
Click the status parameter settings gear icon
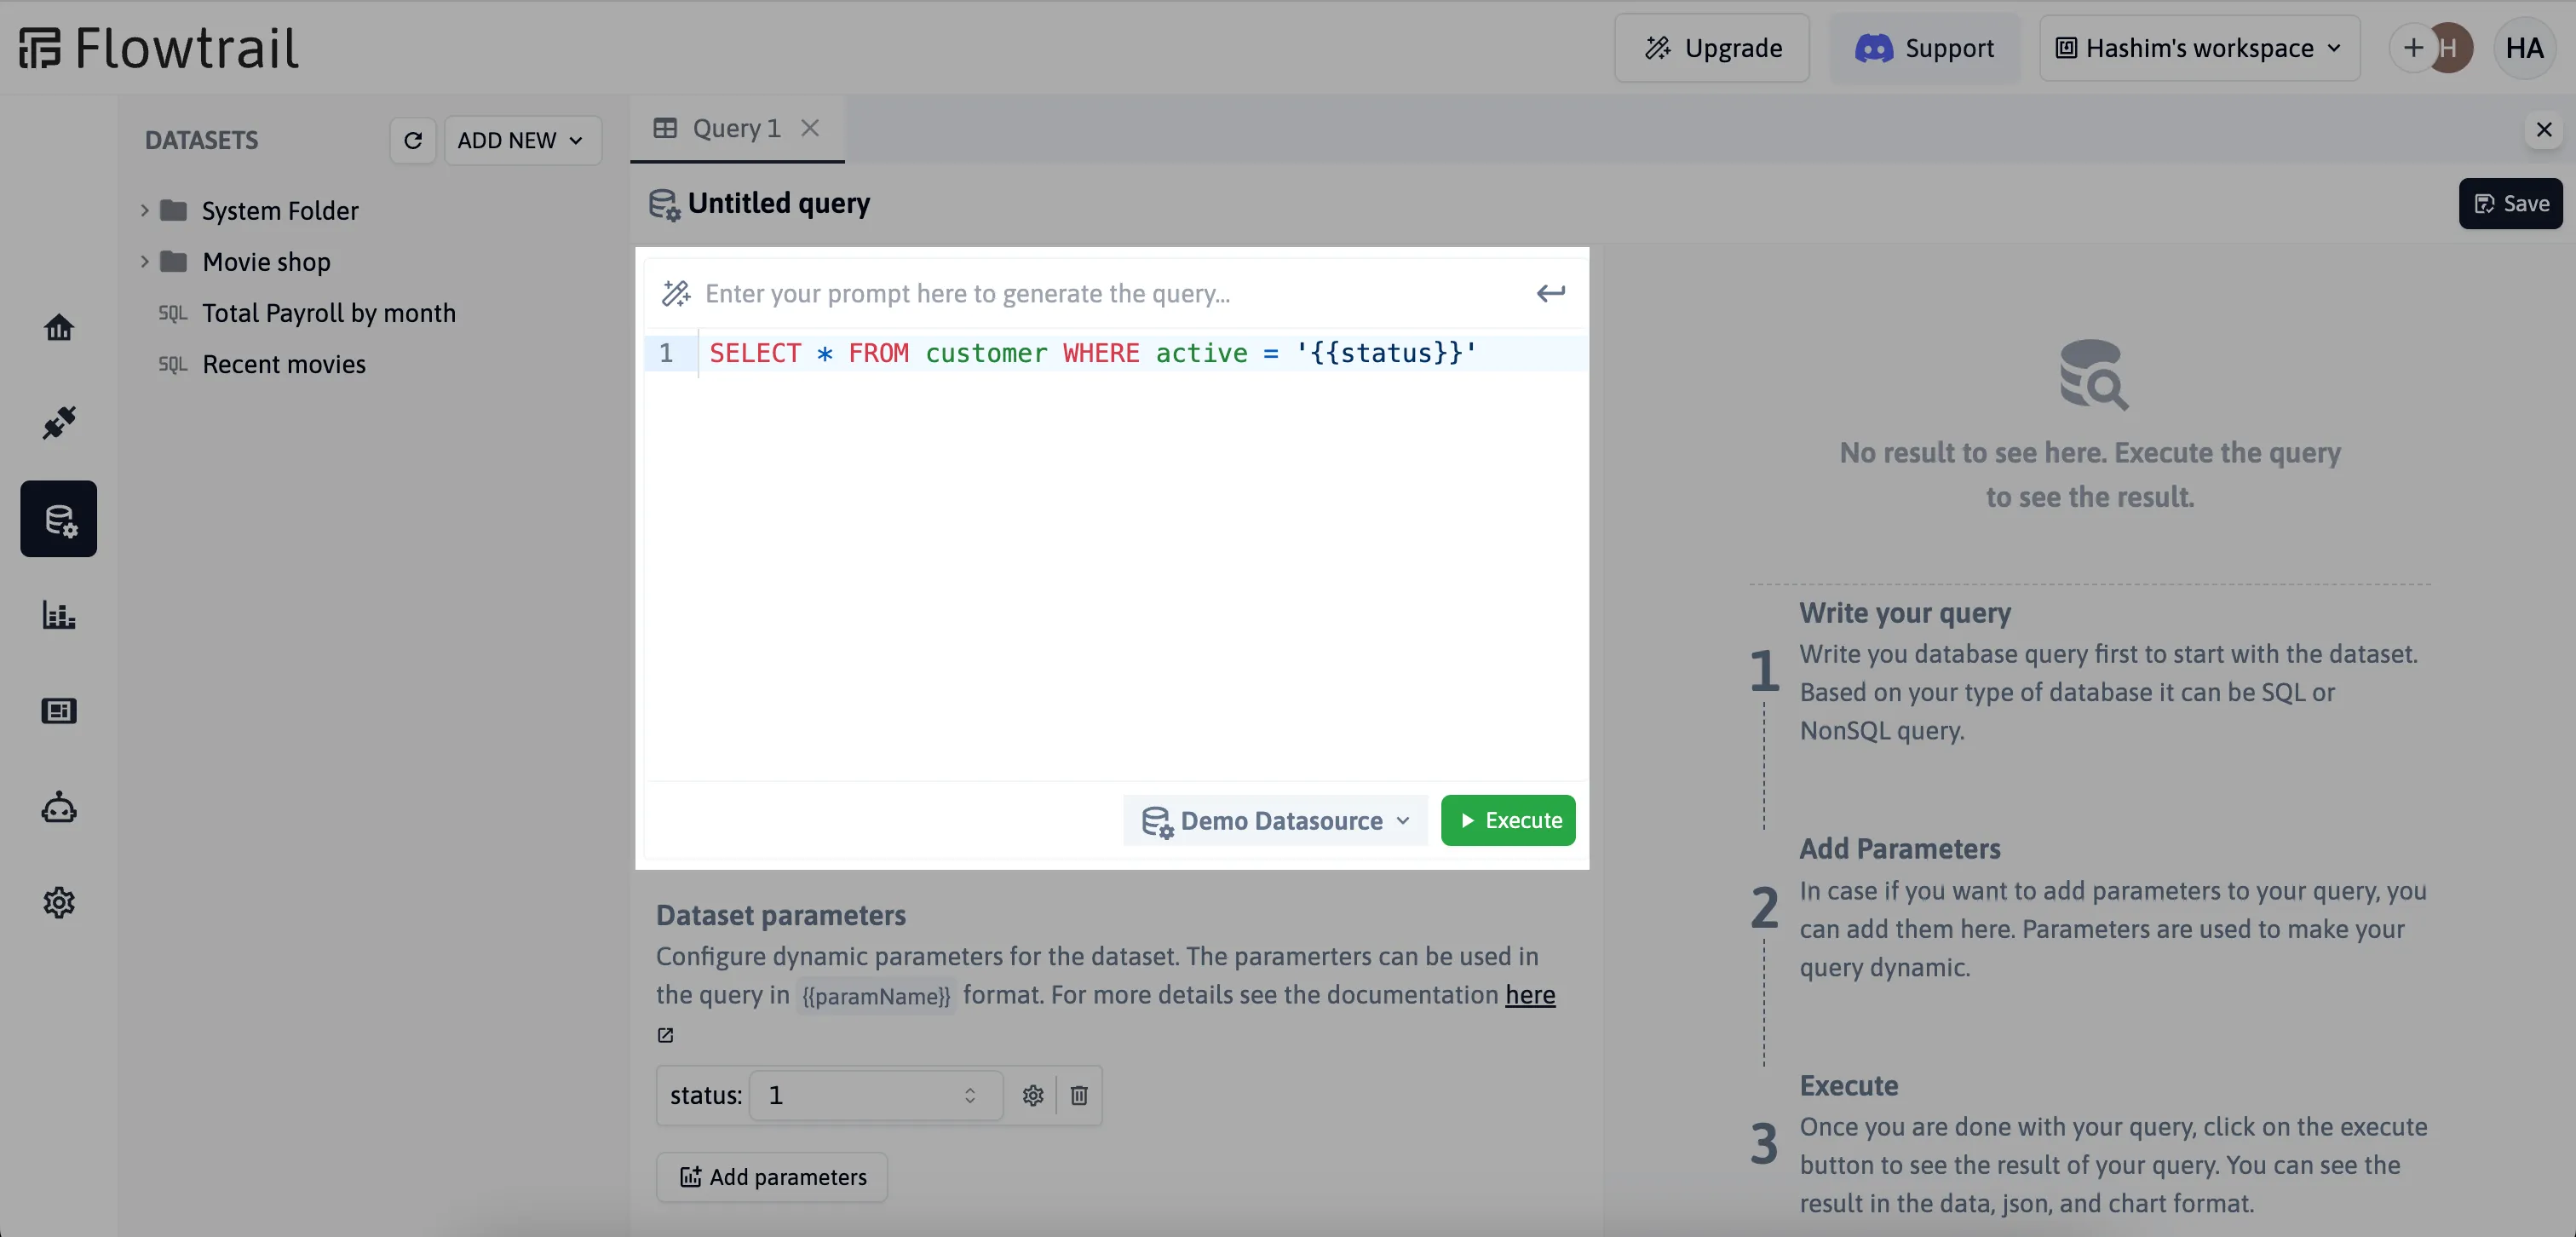click(x=1033, y=1094)
